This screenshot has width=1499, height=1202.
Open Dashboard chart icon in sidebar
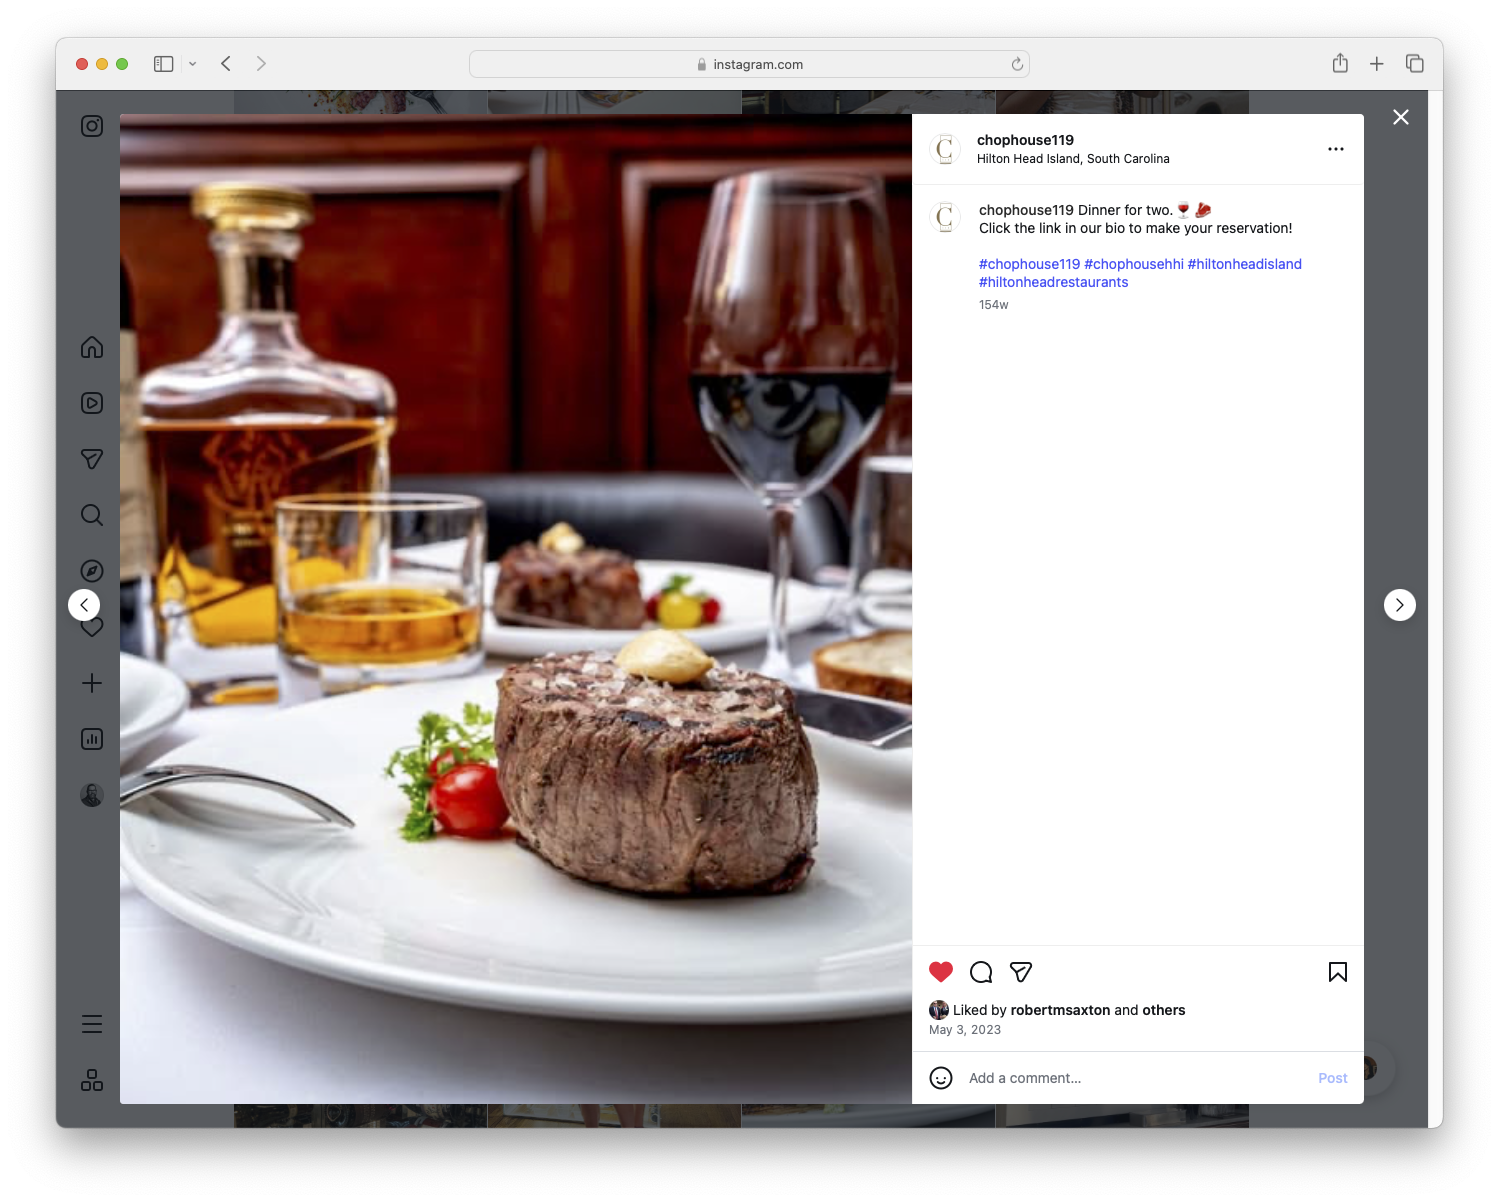tap(92, 739)
